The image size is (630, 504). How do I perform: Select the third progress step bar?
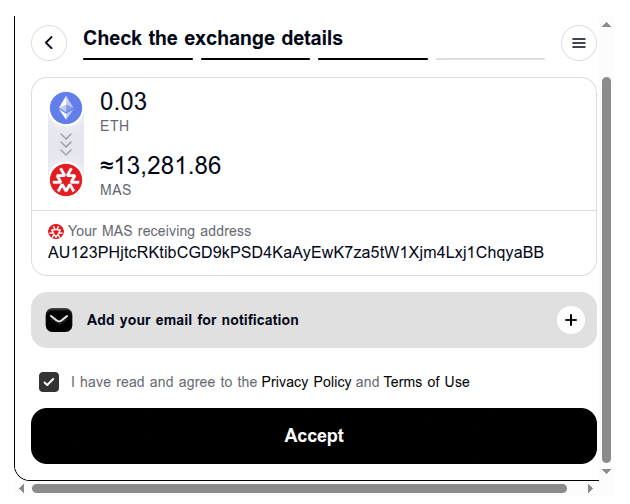pyautogui.click(x=373, y=59)
